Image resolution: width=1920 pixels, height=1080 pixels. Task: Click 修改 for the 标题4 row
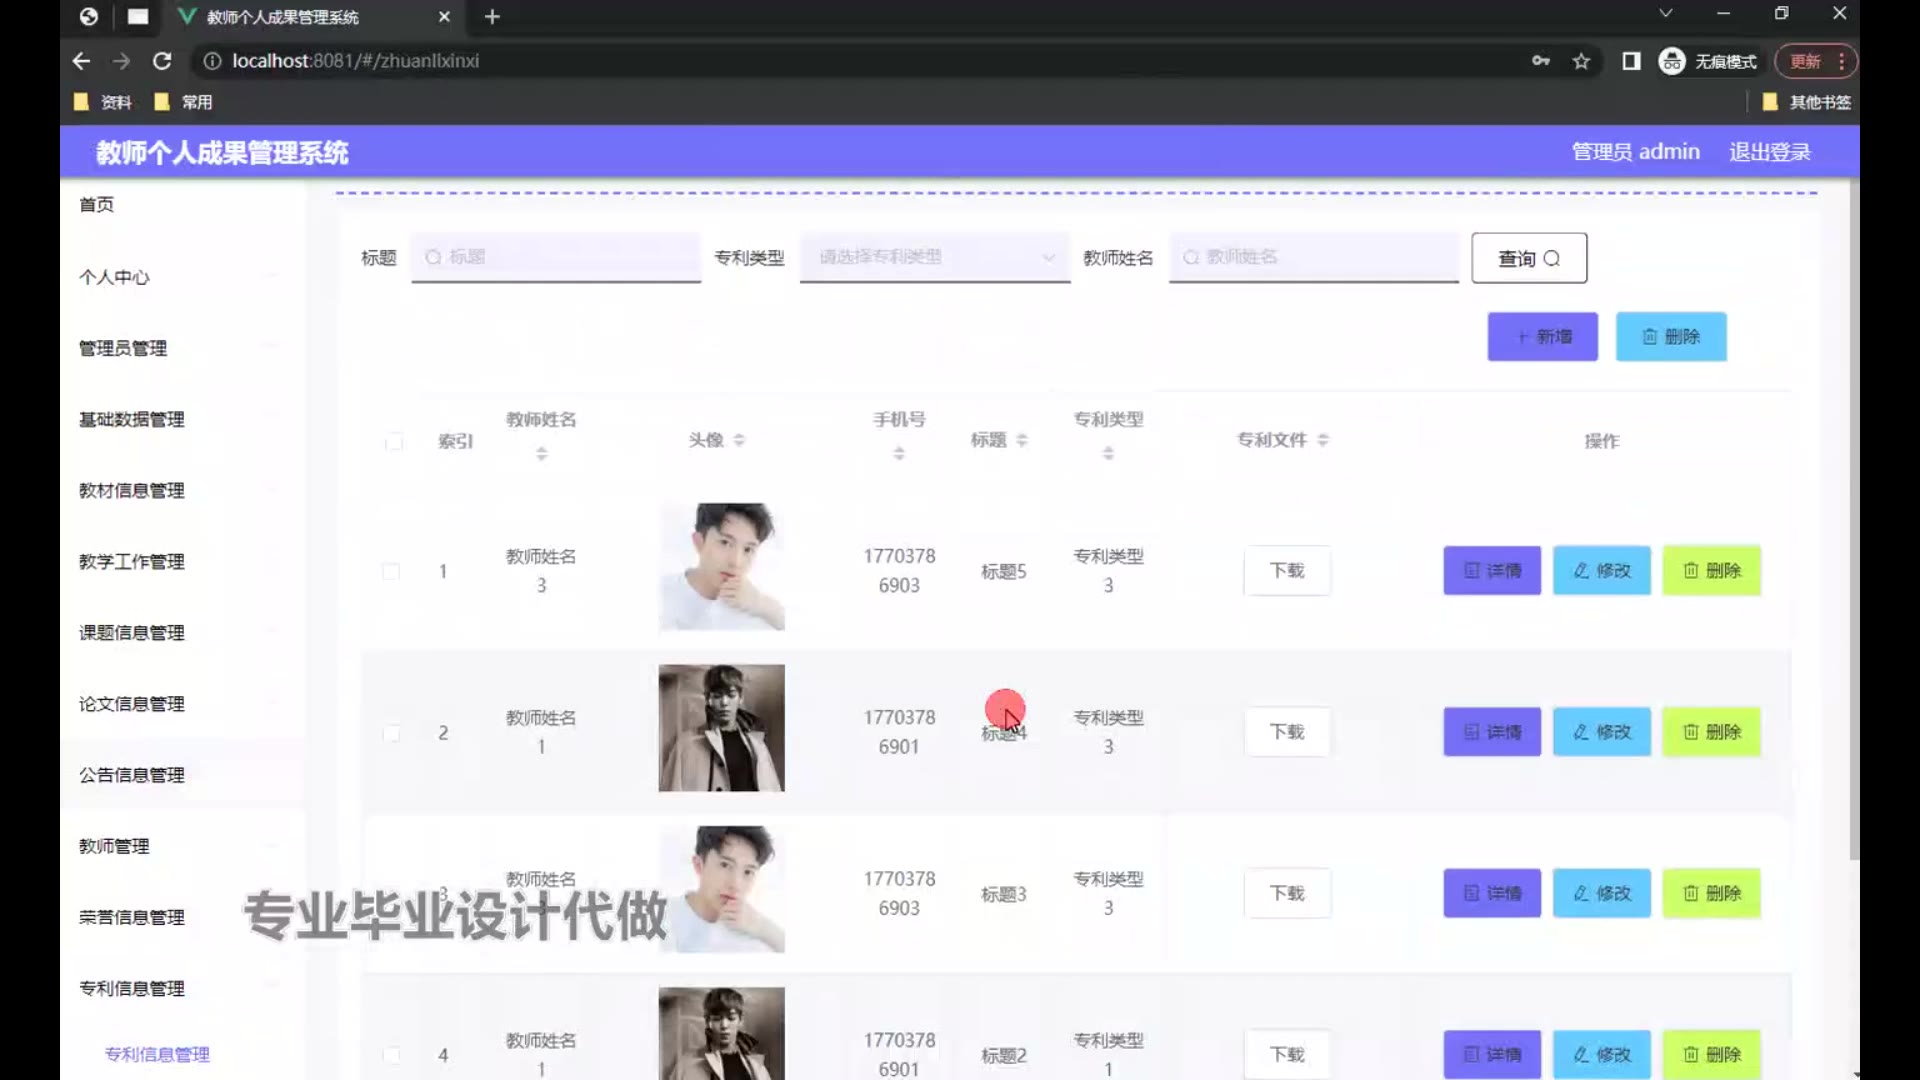[1602, 732]
